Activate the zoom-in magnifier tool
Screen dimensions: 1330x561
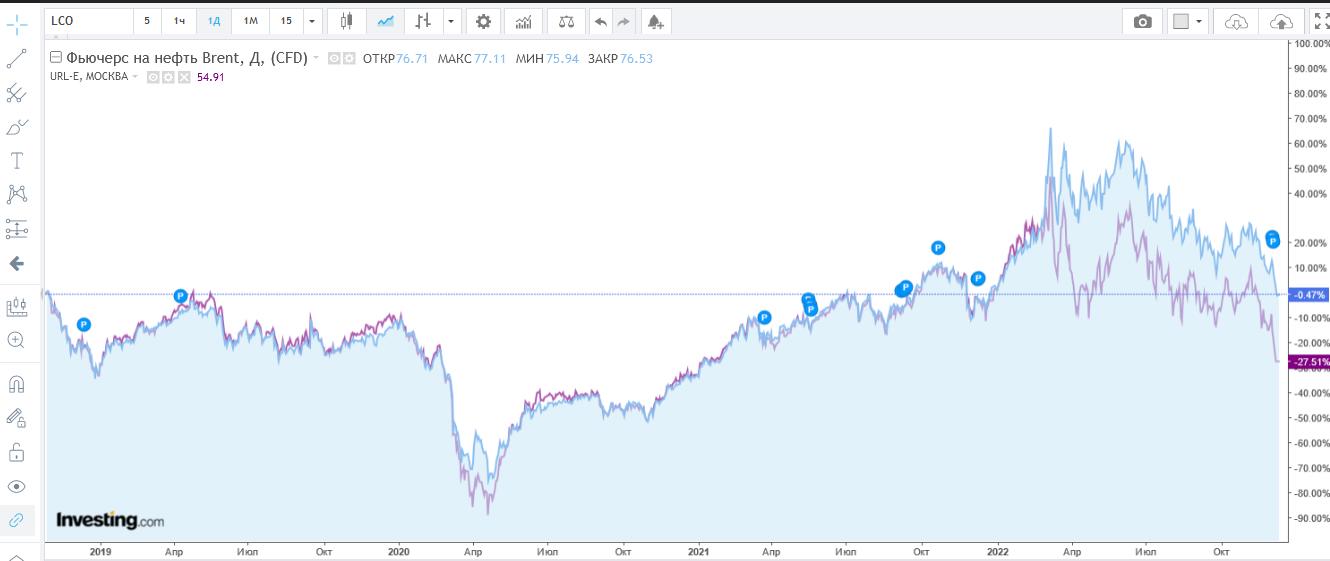(x=17, y=340)
